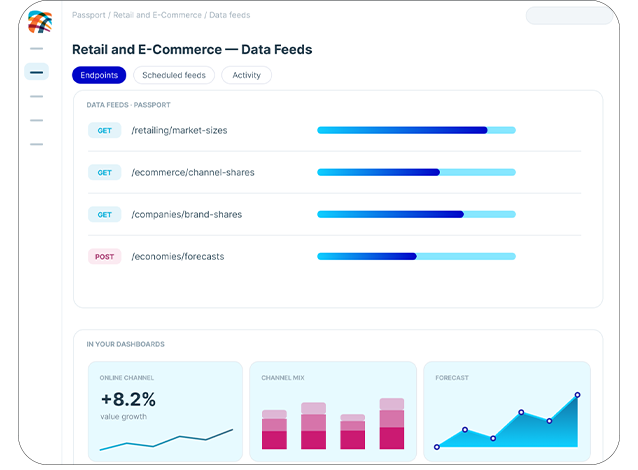Click tallest bar in Channel Mix chart
Viewport: 638px width, 470px height.
click(392, 424)
